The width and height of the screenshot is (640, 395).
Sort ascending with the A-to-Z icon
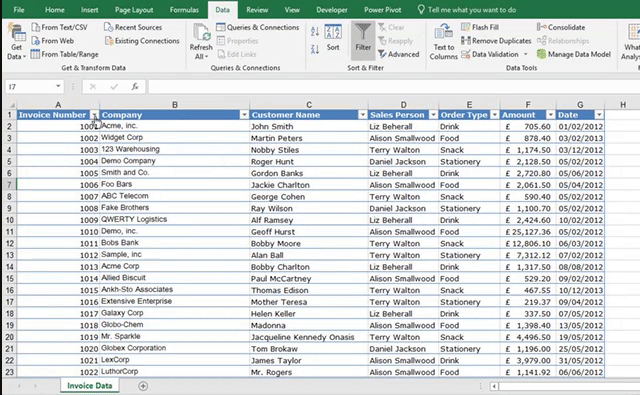(x=315, y=31)
